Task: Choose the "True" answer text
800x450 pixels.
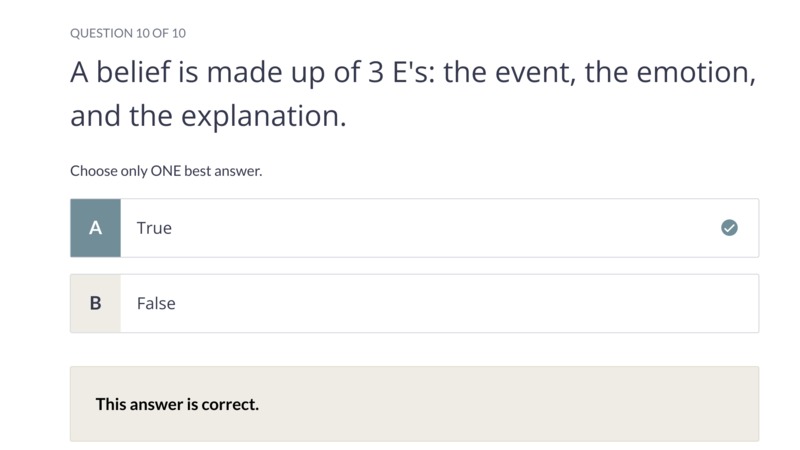Action: click(154, 228)
